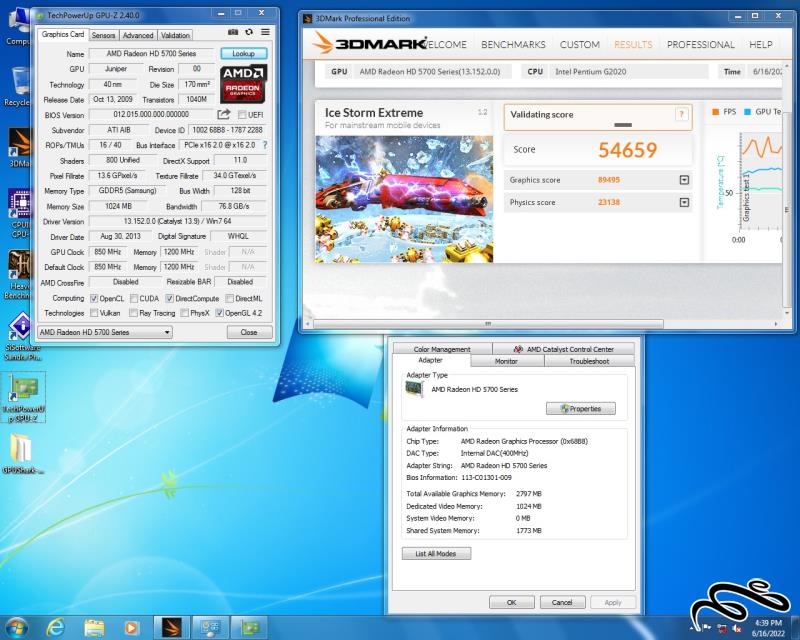Open the taskbar clock and date
Image resolution: width=800 pixels, height=640 pixels.
(x=768, y=628)
